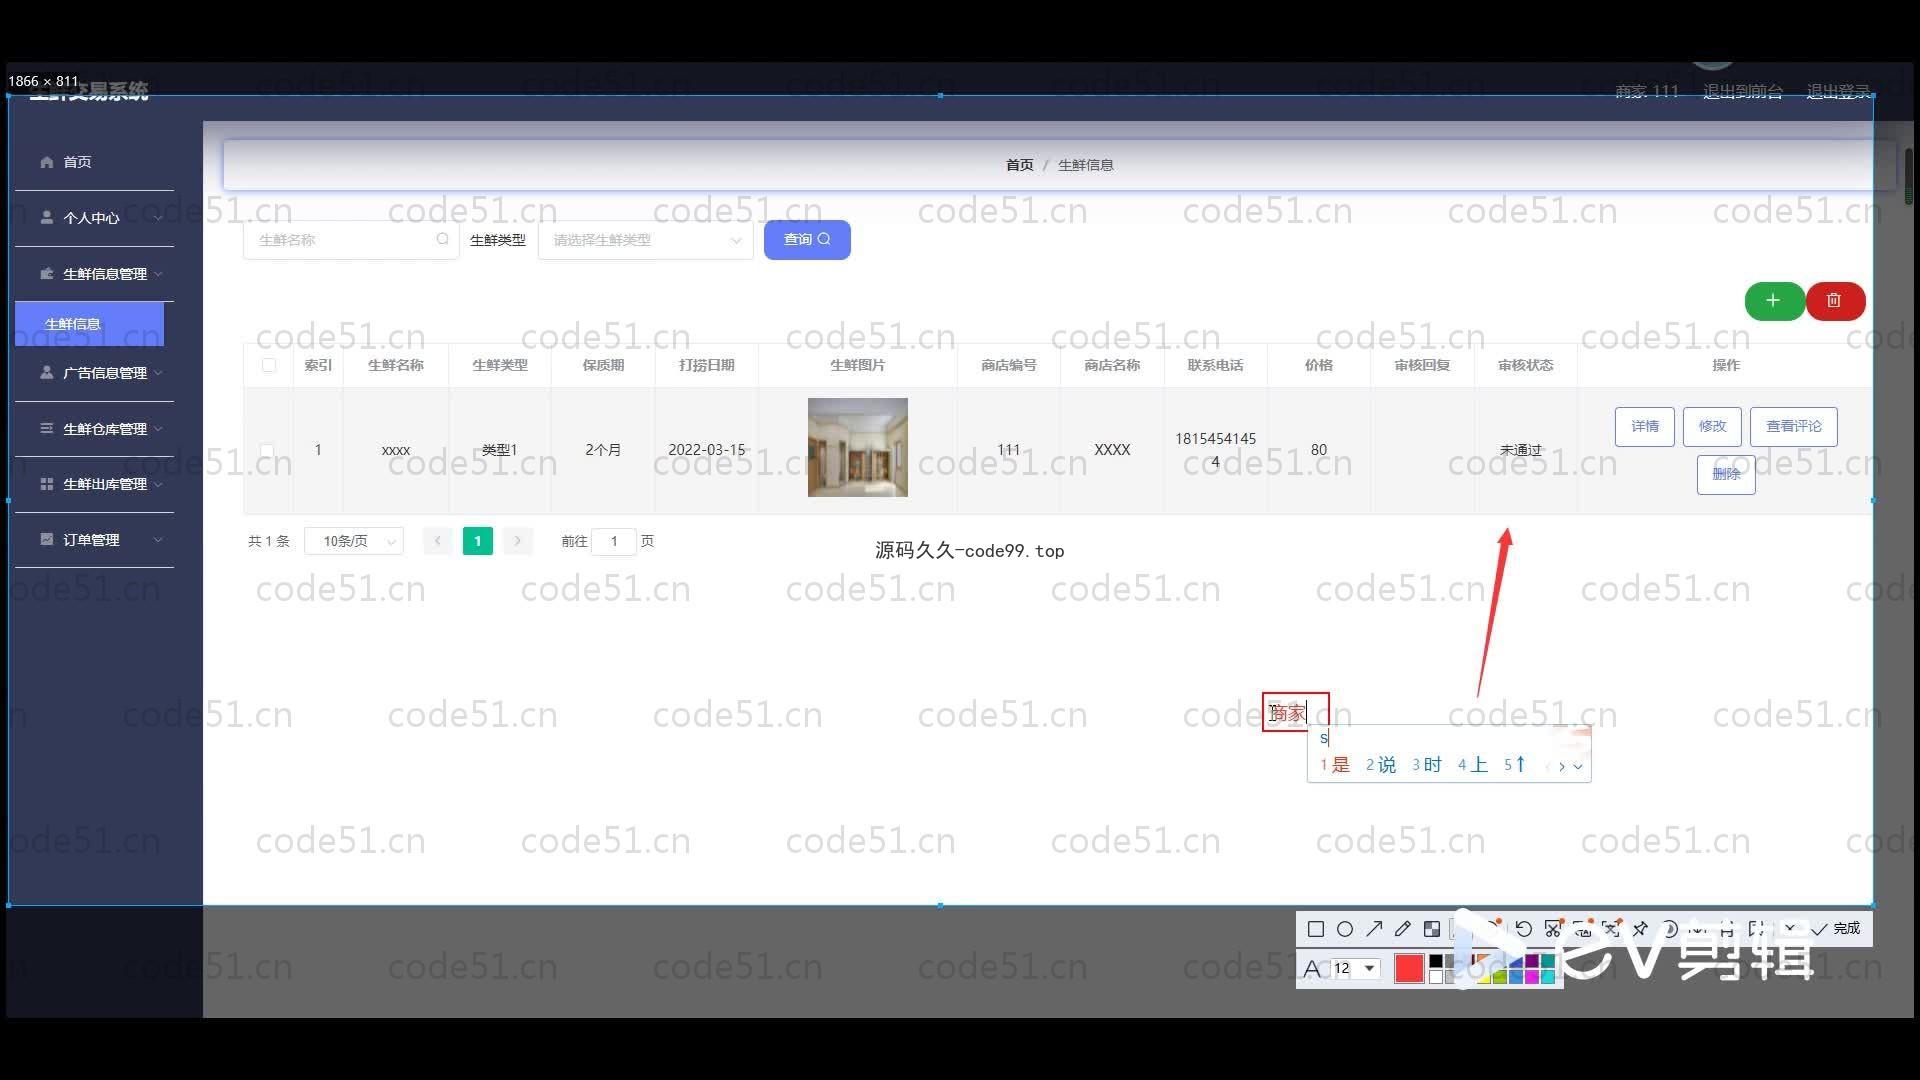Screen dimensions: 1920x1080
Task: Undo the last annotation
Action: [x=1523, y=929]
